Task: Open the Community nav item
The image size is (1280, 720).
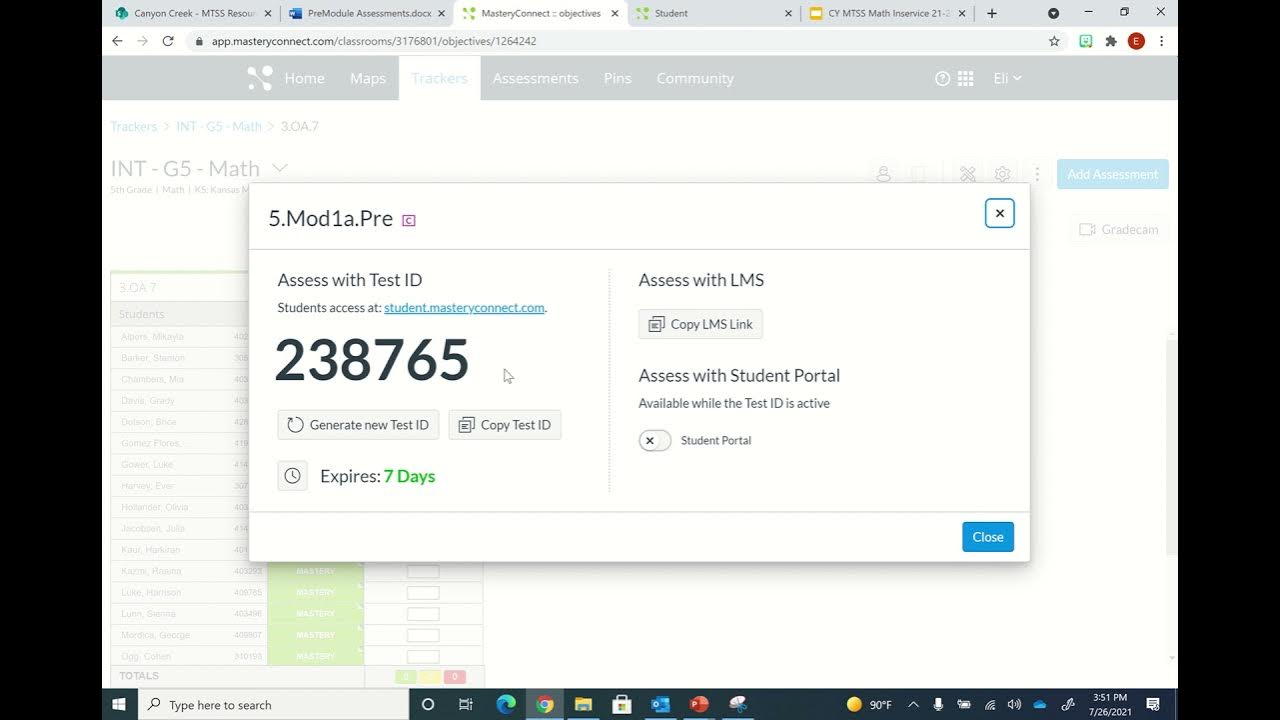Action: [x=695, y=78]
